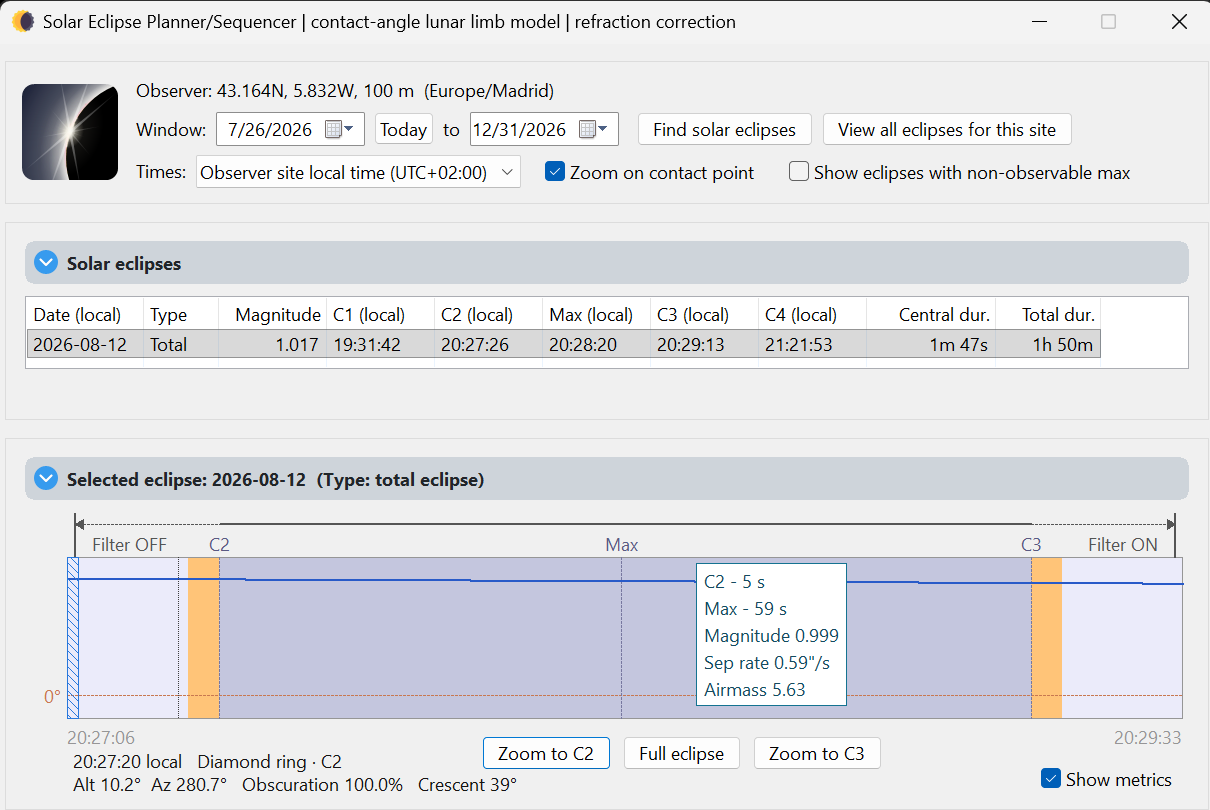Viewport: 1210px width, 810px height.
Task: Click the Max time 20:28:20 cell
Action: pyautogui.click(x=596, y=345)
